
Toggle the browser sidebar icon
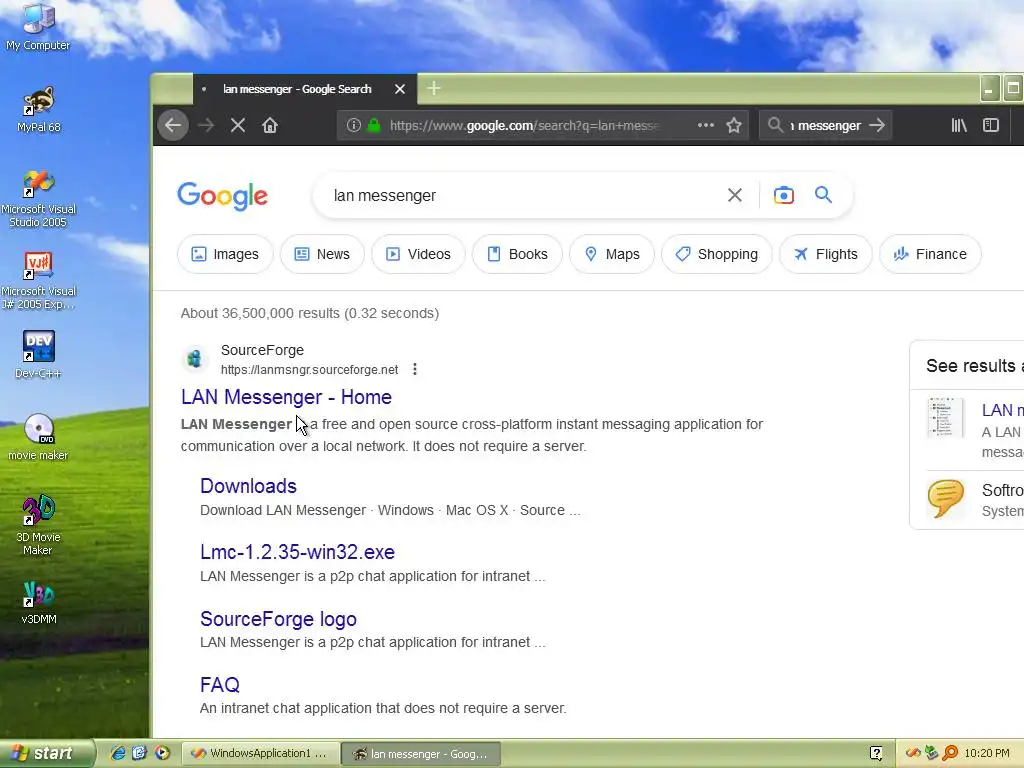(x=991, y=125)
